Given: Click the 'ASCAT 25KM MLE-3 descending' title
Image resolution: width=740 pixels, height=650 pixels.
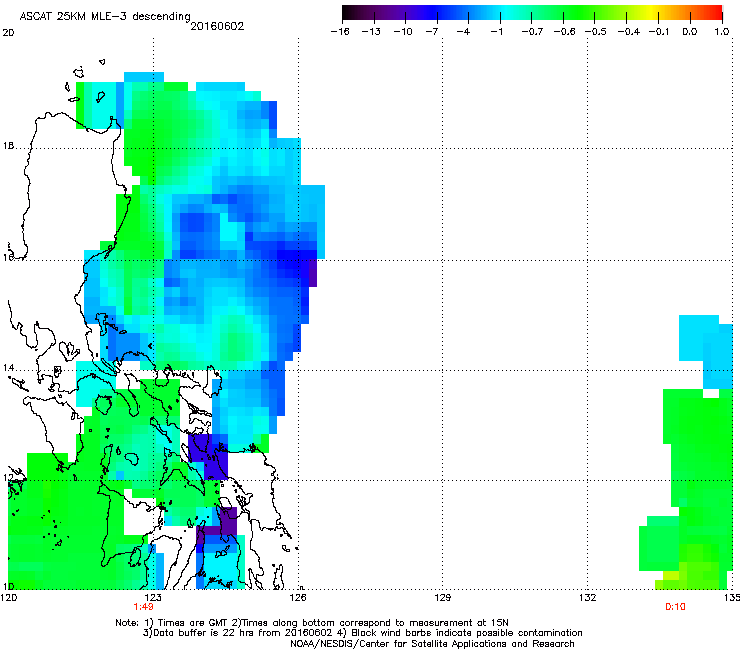Looking at the screenshot, I should point(105,17).
